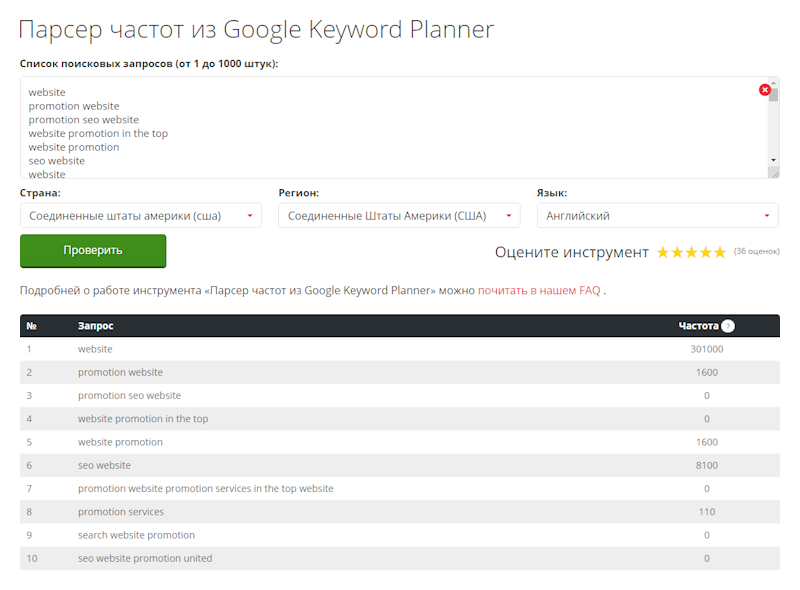The height and width of the screenshot is (590, 800).
Task: Click the textarea resize grip
Action: click(x=774, y=174)
